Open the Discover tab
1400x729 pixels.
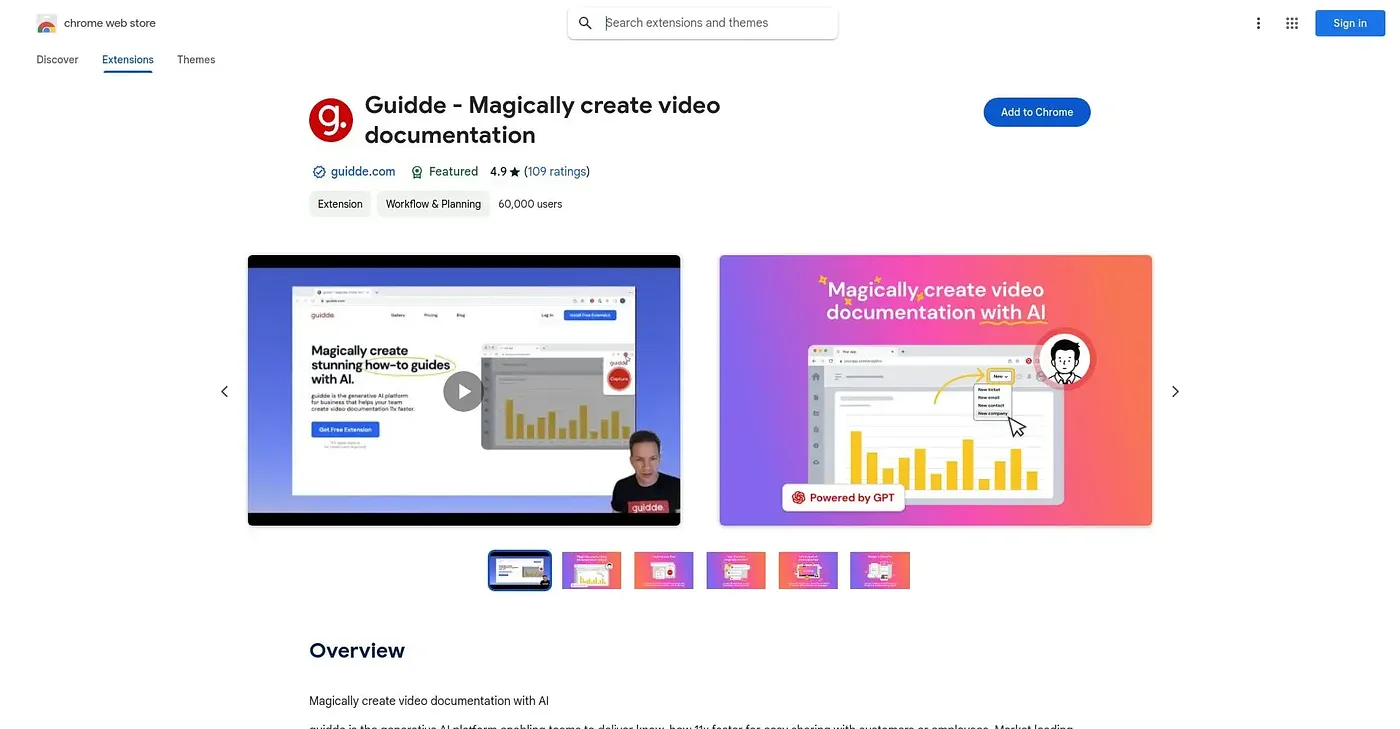[x=57, y=60]
